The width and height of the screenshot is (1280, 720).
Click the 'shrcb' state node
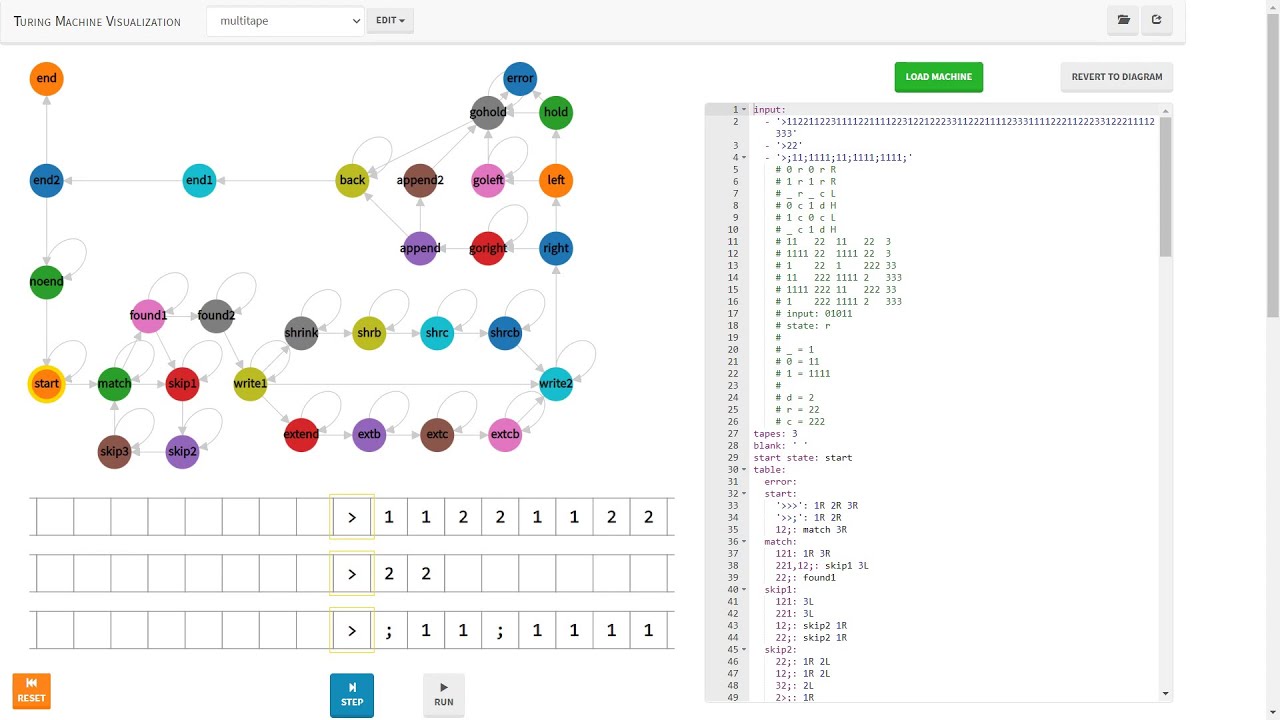coord(505,333)
